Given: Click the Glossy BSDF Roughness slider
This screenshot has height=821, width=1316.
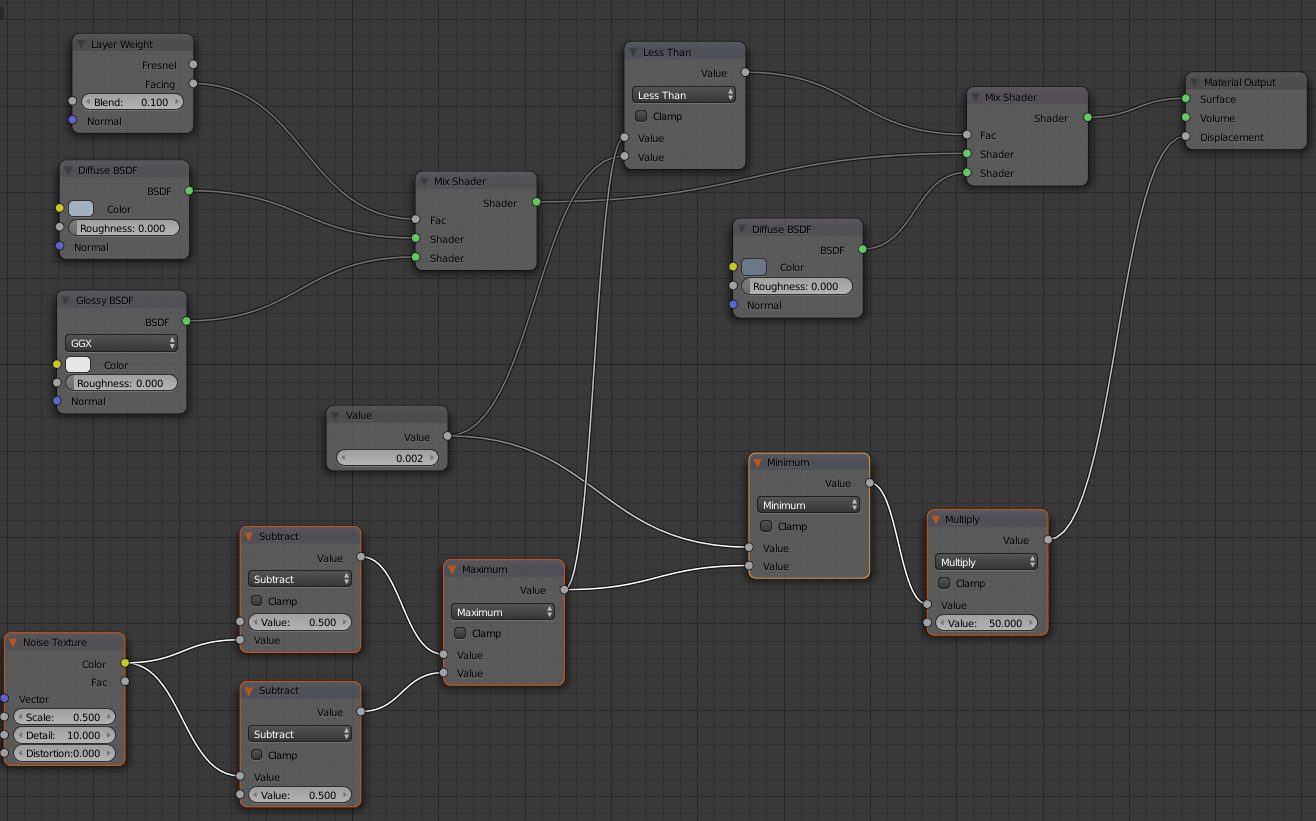Looking at the screenshot, I should pos(121,383).
